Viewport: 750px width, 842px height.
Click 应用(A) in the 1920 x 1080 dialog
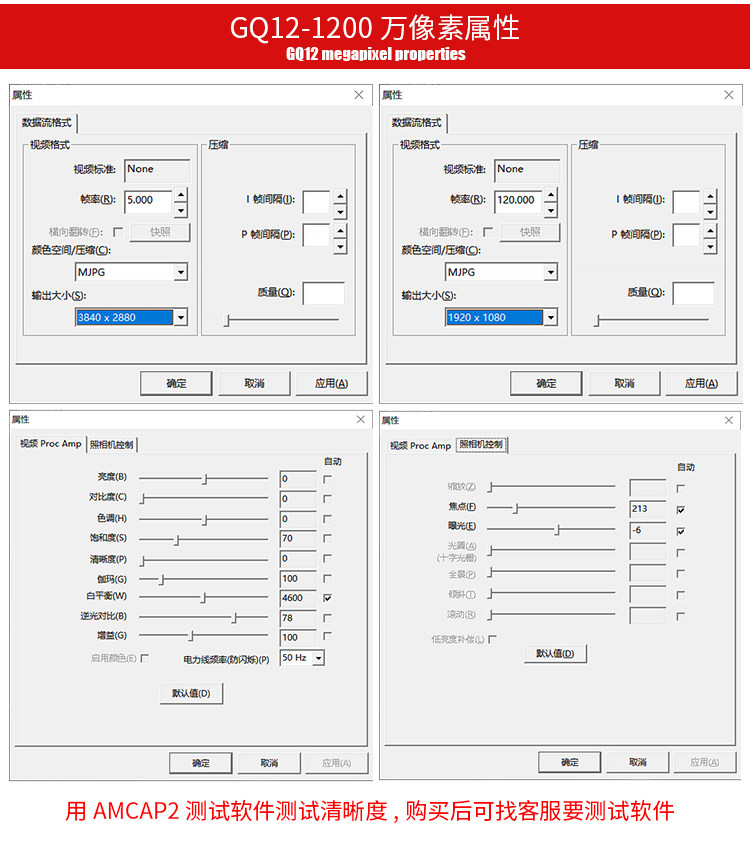702,383
